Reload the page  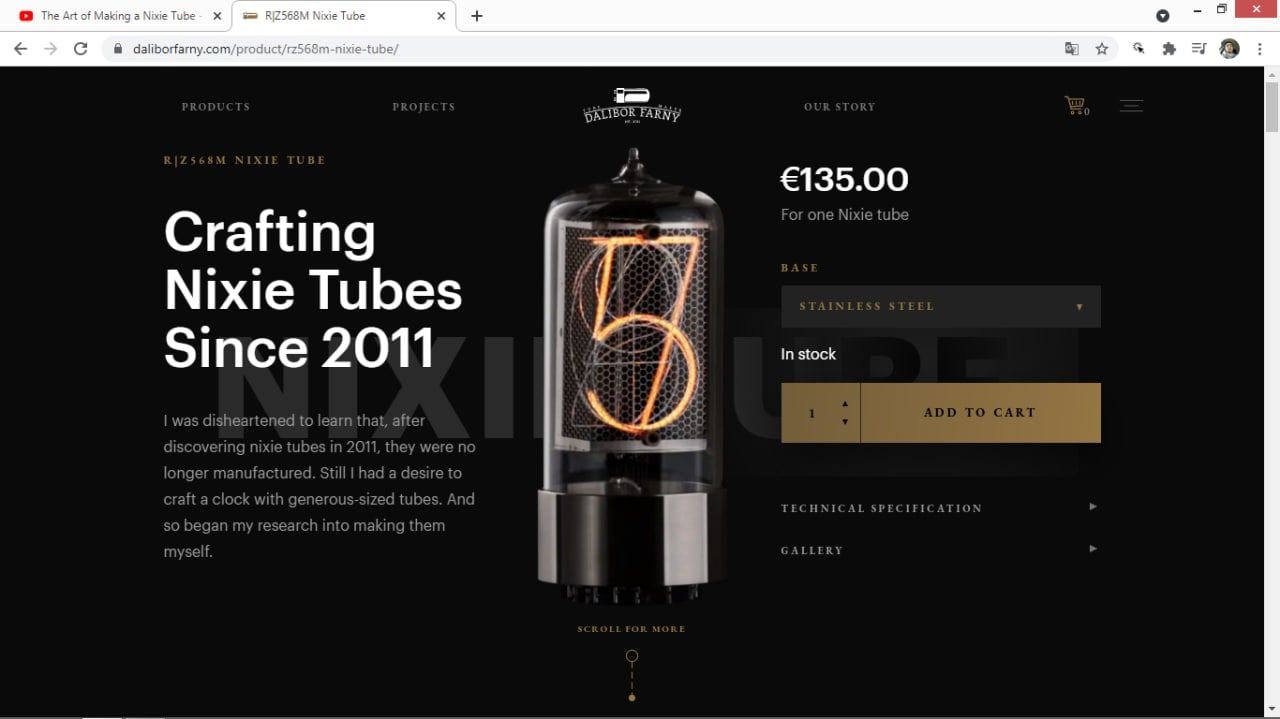click(81, 48)
